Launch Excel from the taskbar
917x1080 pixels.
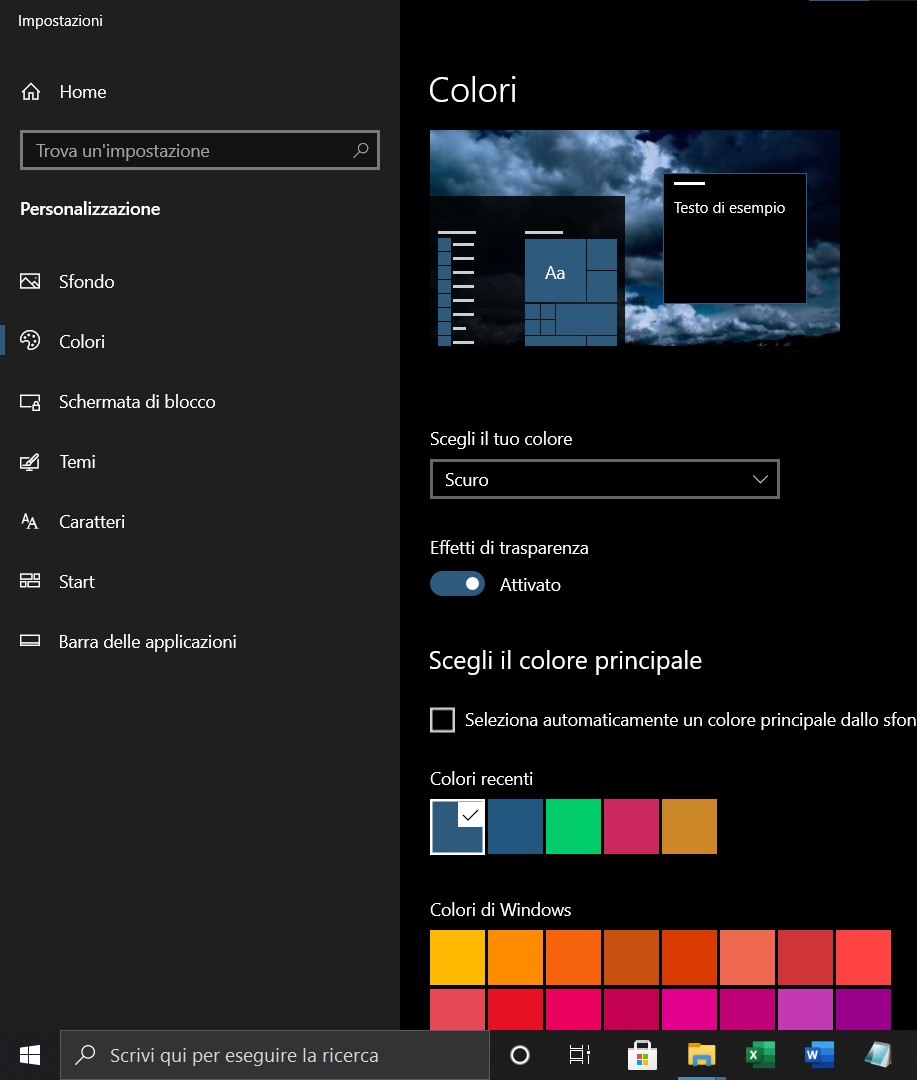click(x=761, y=1055)
